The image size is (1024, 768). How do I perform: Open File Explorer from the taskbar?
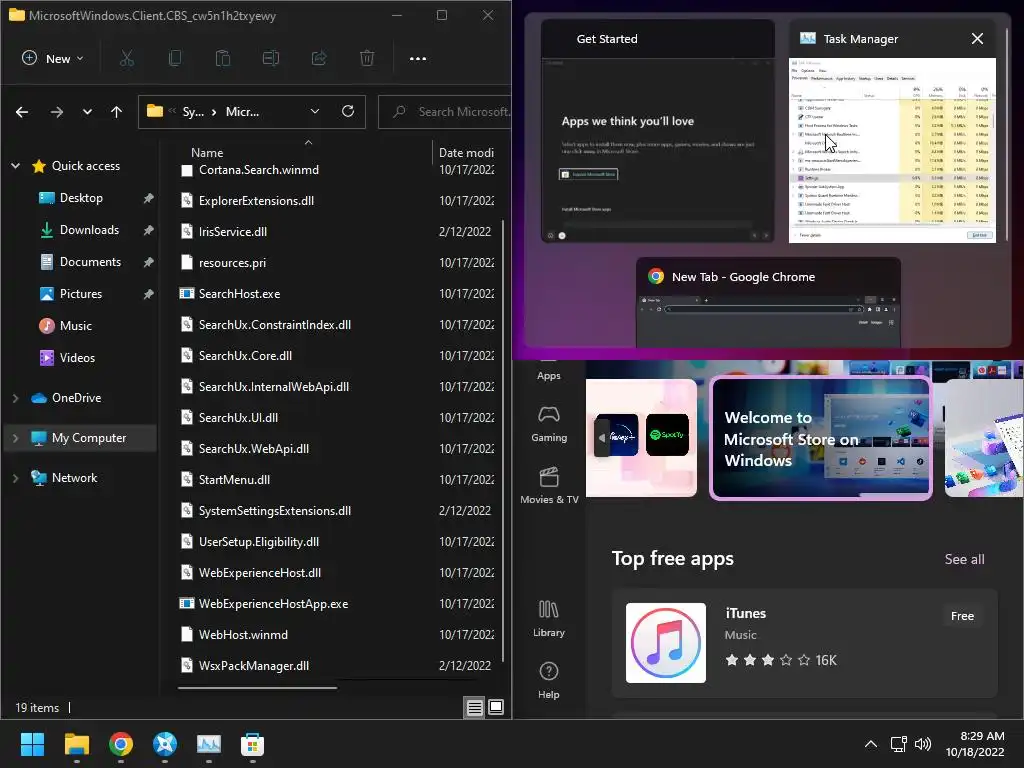[x=76, y=744]
